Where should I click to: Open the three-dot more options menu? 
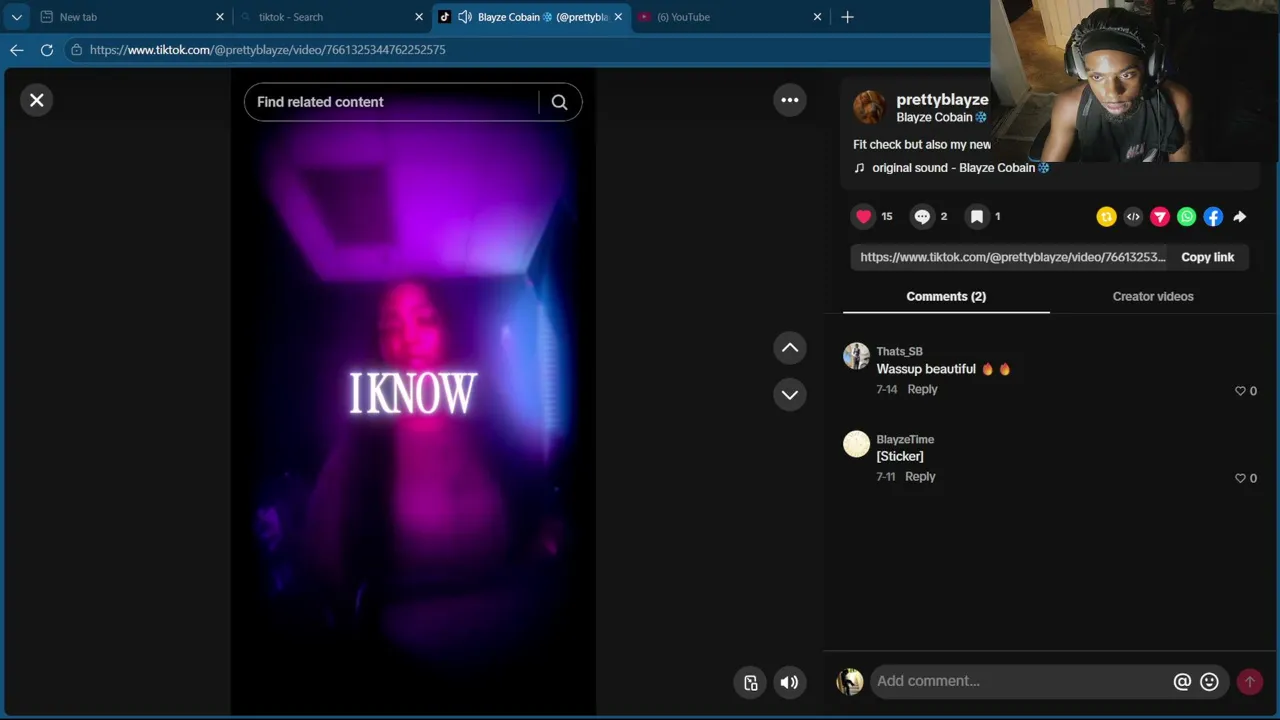[790, 100]
